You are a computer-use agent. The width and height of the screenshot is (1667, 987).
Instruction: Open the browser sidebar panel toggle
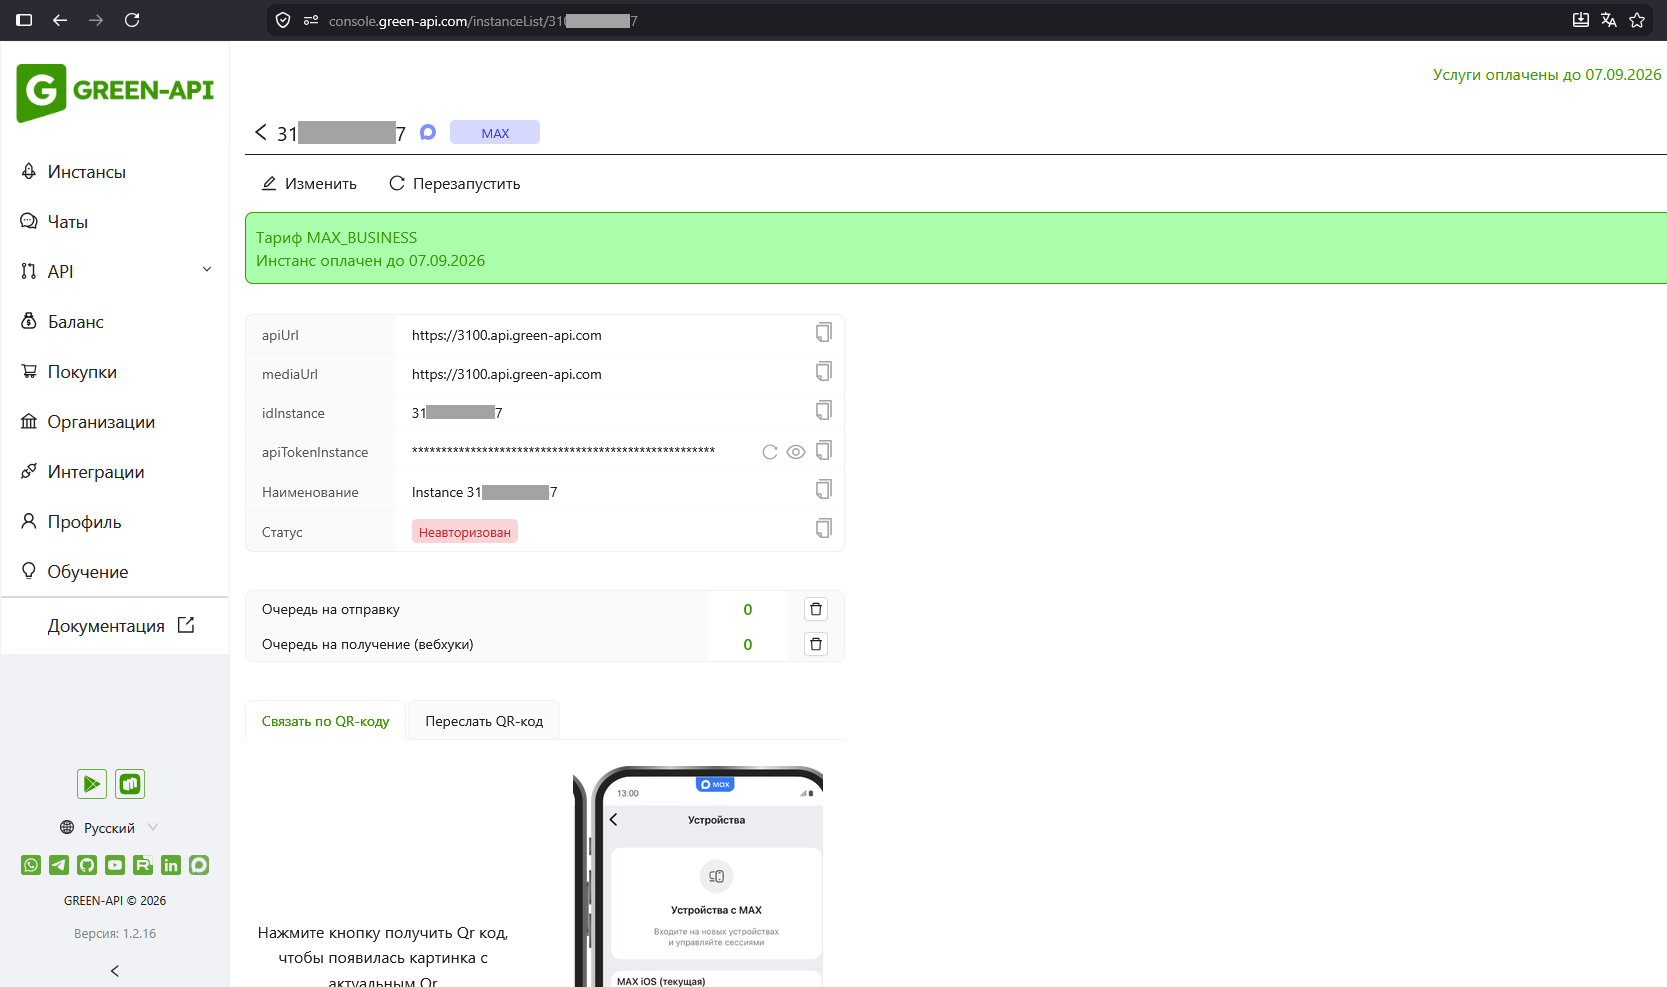click(24, 20)
